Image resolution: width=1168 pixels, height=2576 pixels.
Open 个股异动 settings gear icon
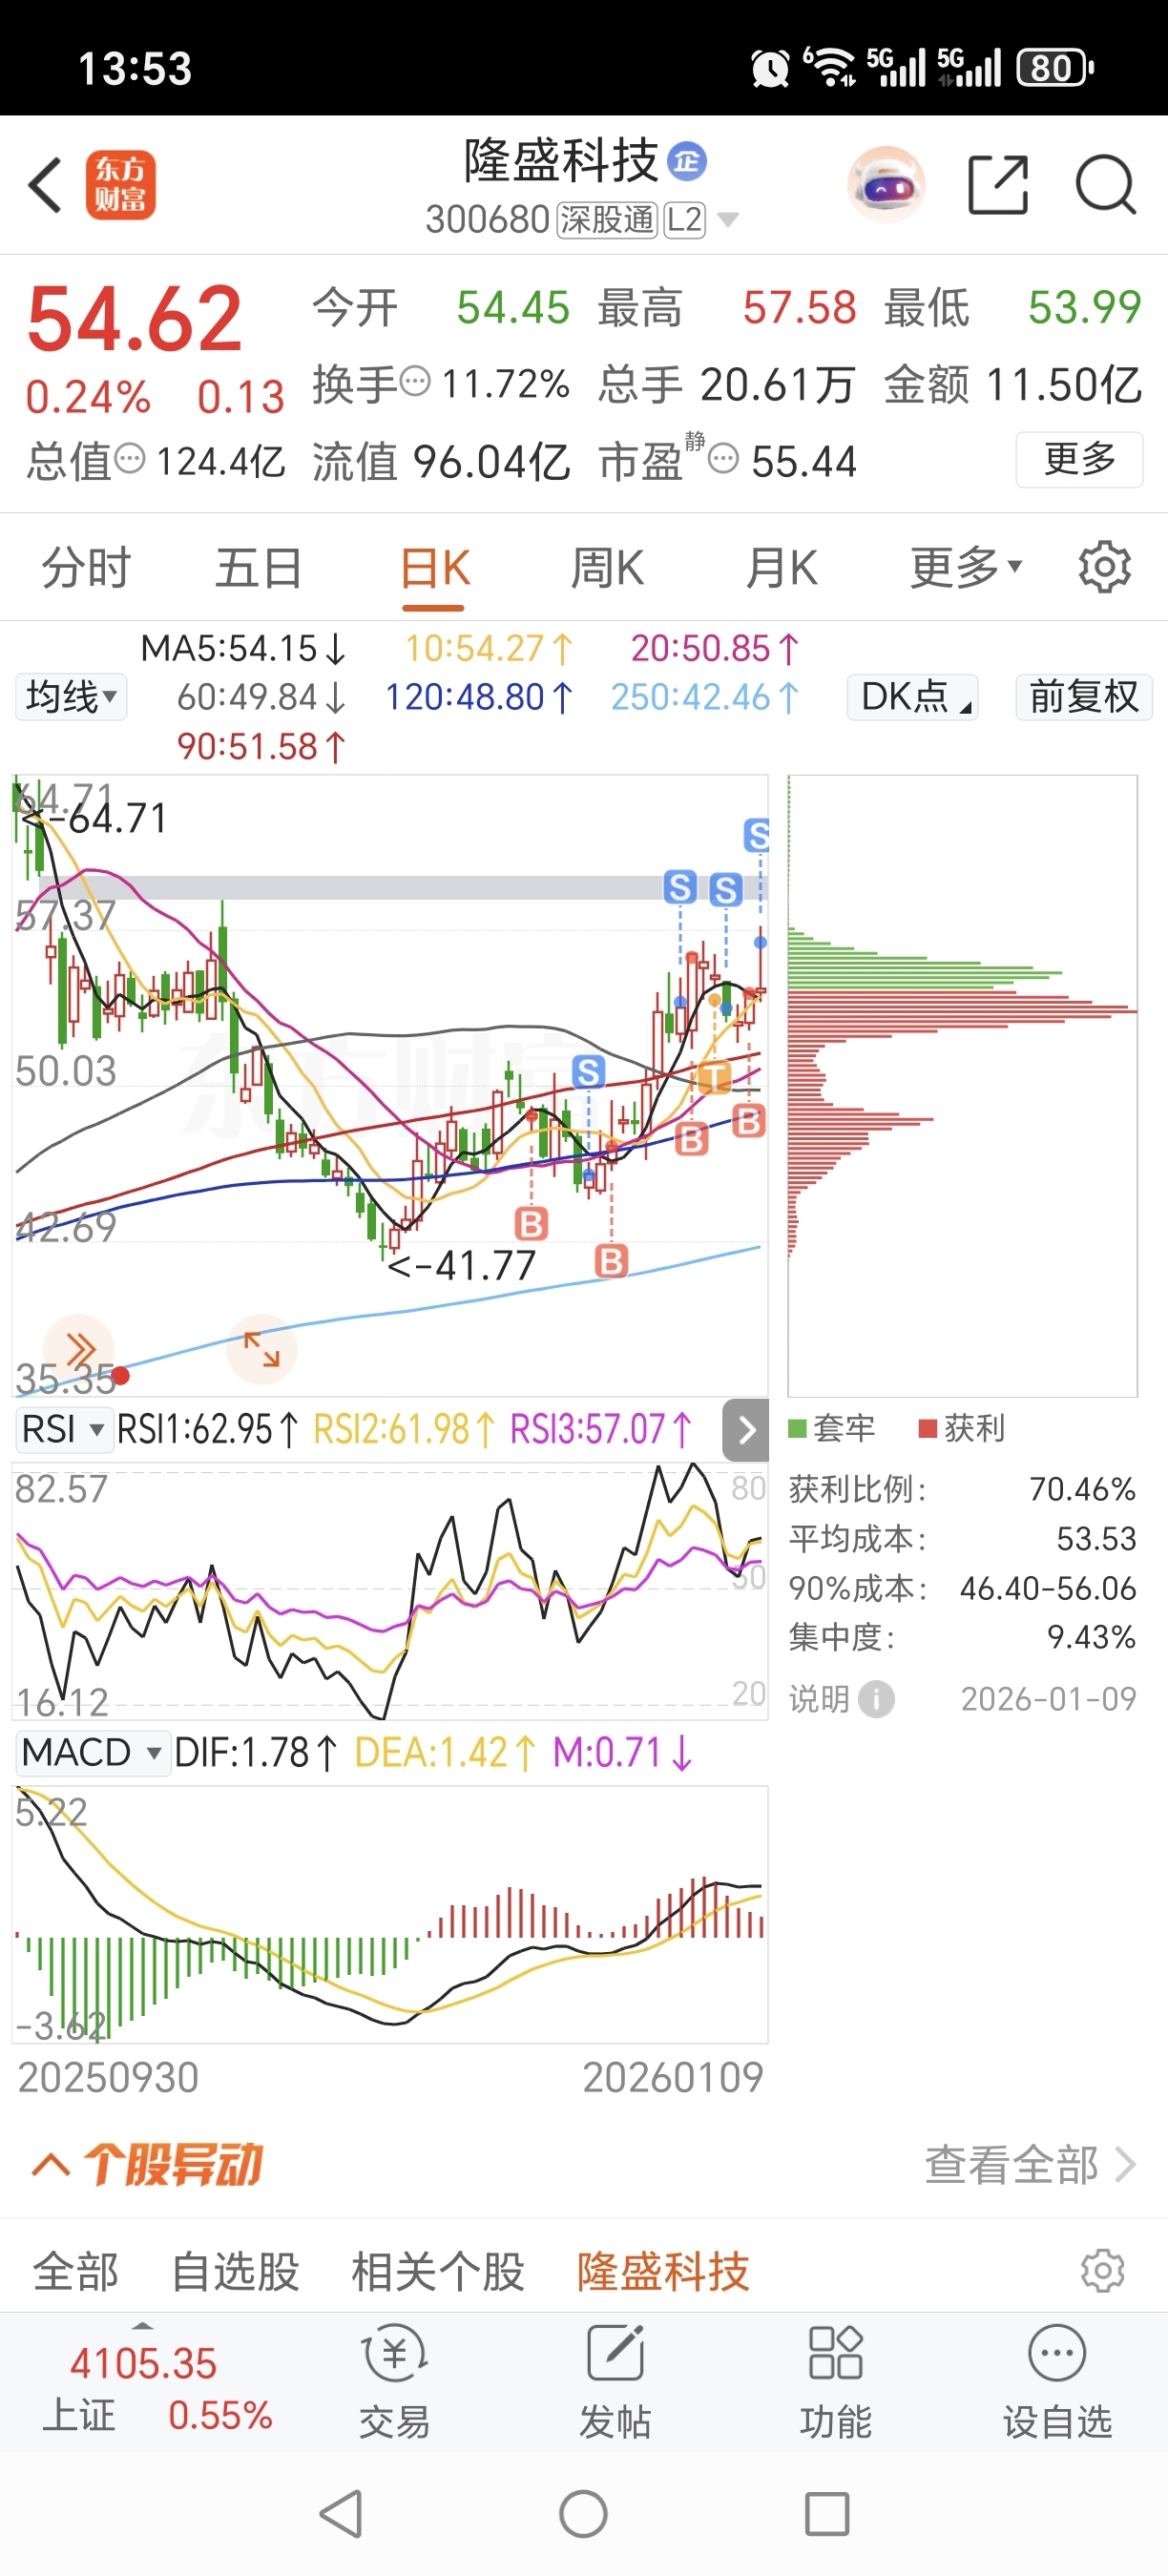point(1103,2271)
